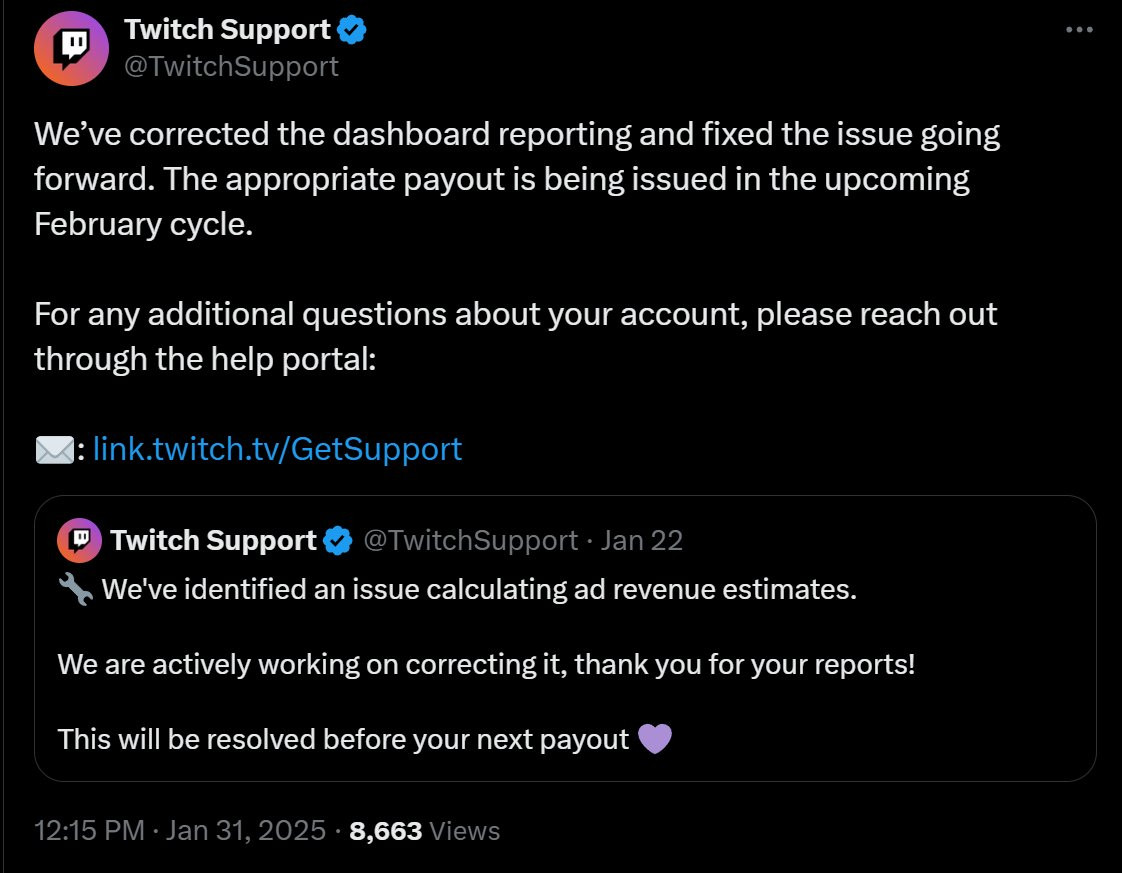The width and height of the screenshot is (1122, 873).
Task: Open the quoted tweet about ad revenue estimates
Action: pyautogui.click(x=565, y=638)
